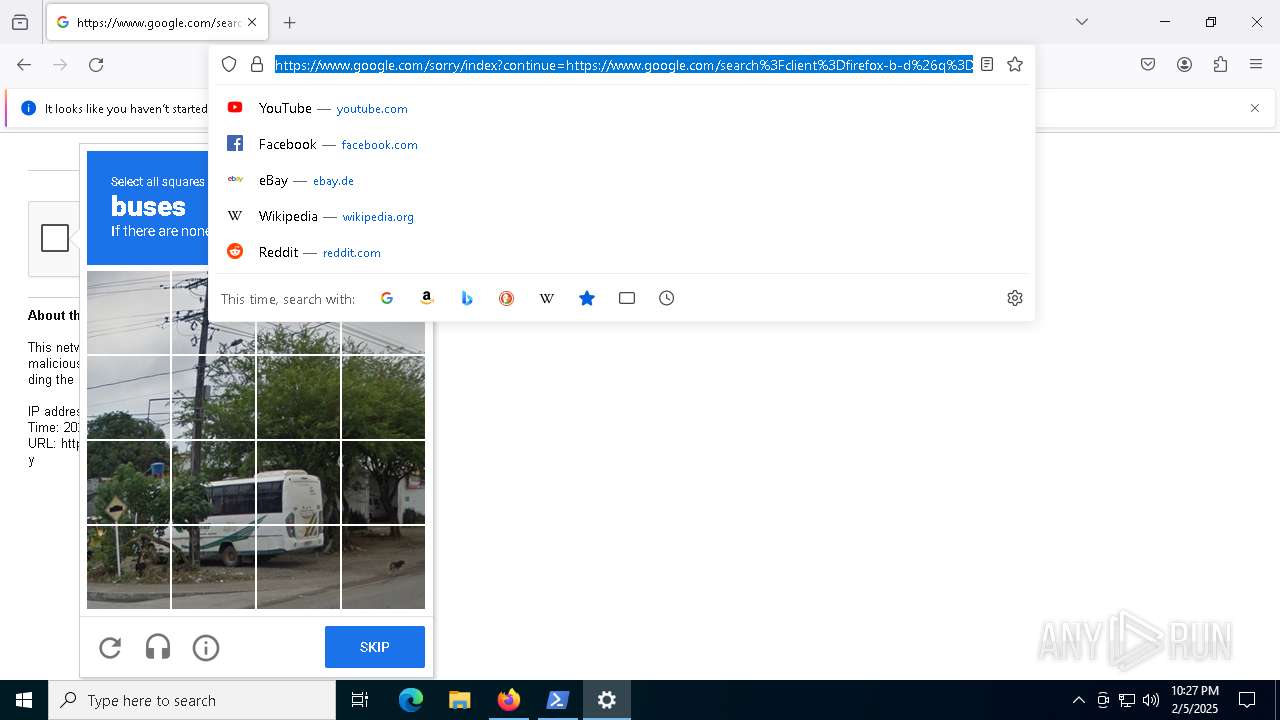Search in open Tabs icon
The image size is (1280, 720).
[x=627, y=298]
